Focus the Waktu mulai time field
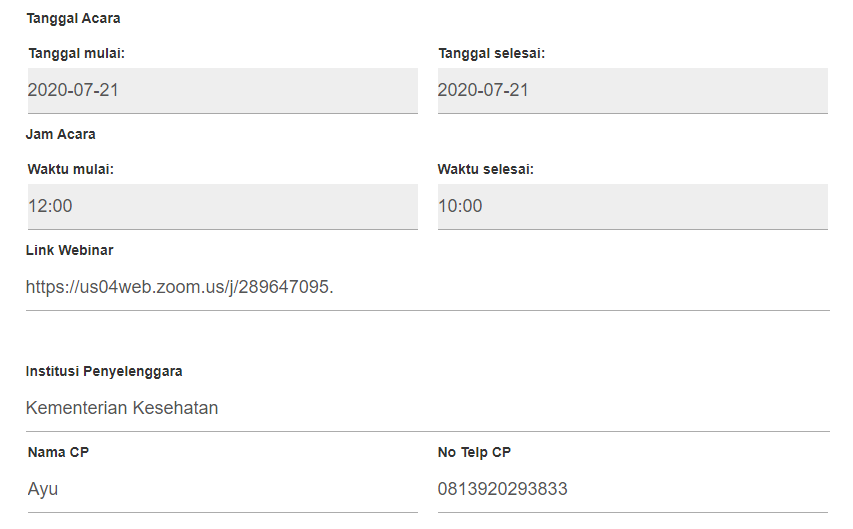The height and width of the screenshot is (529, 853). tap(222, 206)
